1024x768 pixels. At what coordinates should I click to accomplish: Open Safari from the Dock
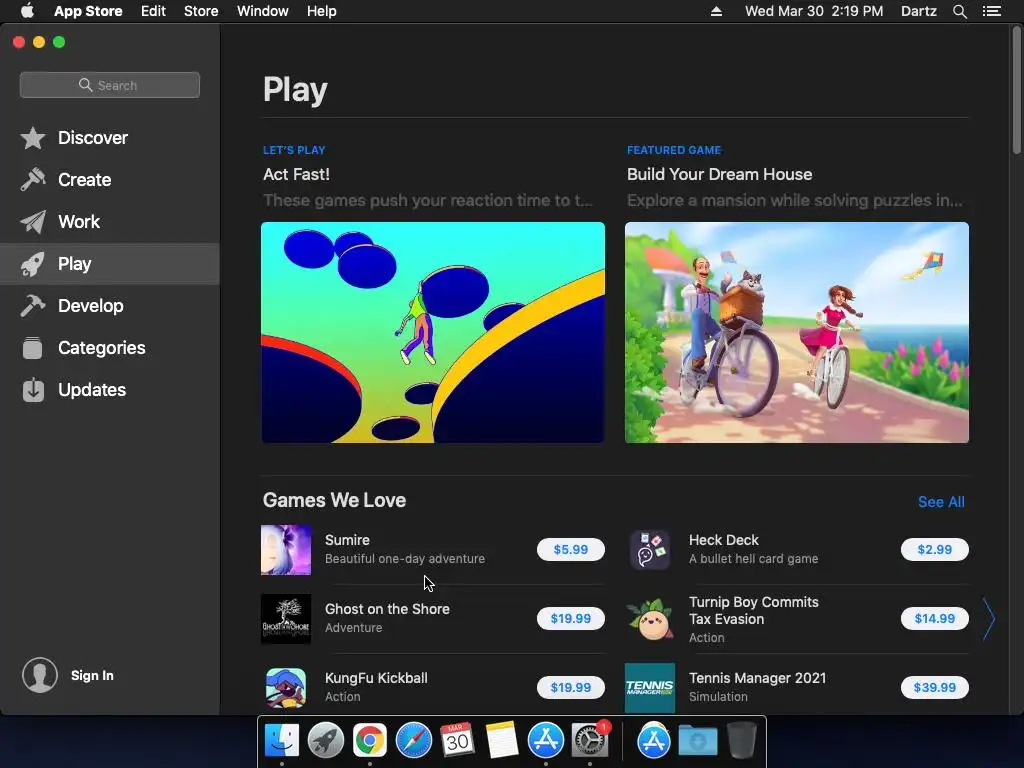click(x=413, y=741)
